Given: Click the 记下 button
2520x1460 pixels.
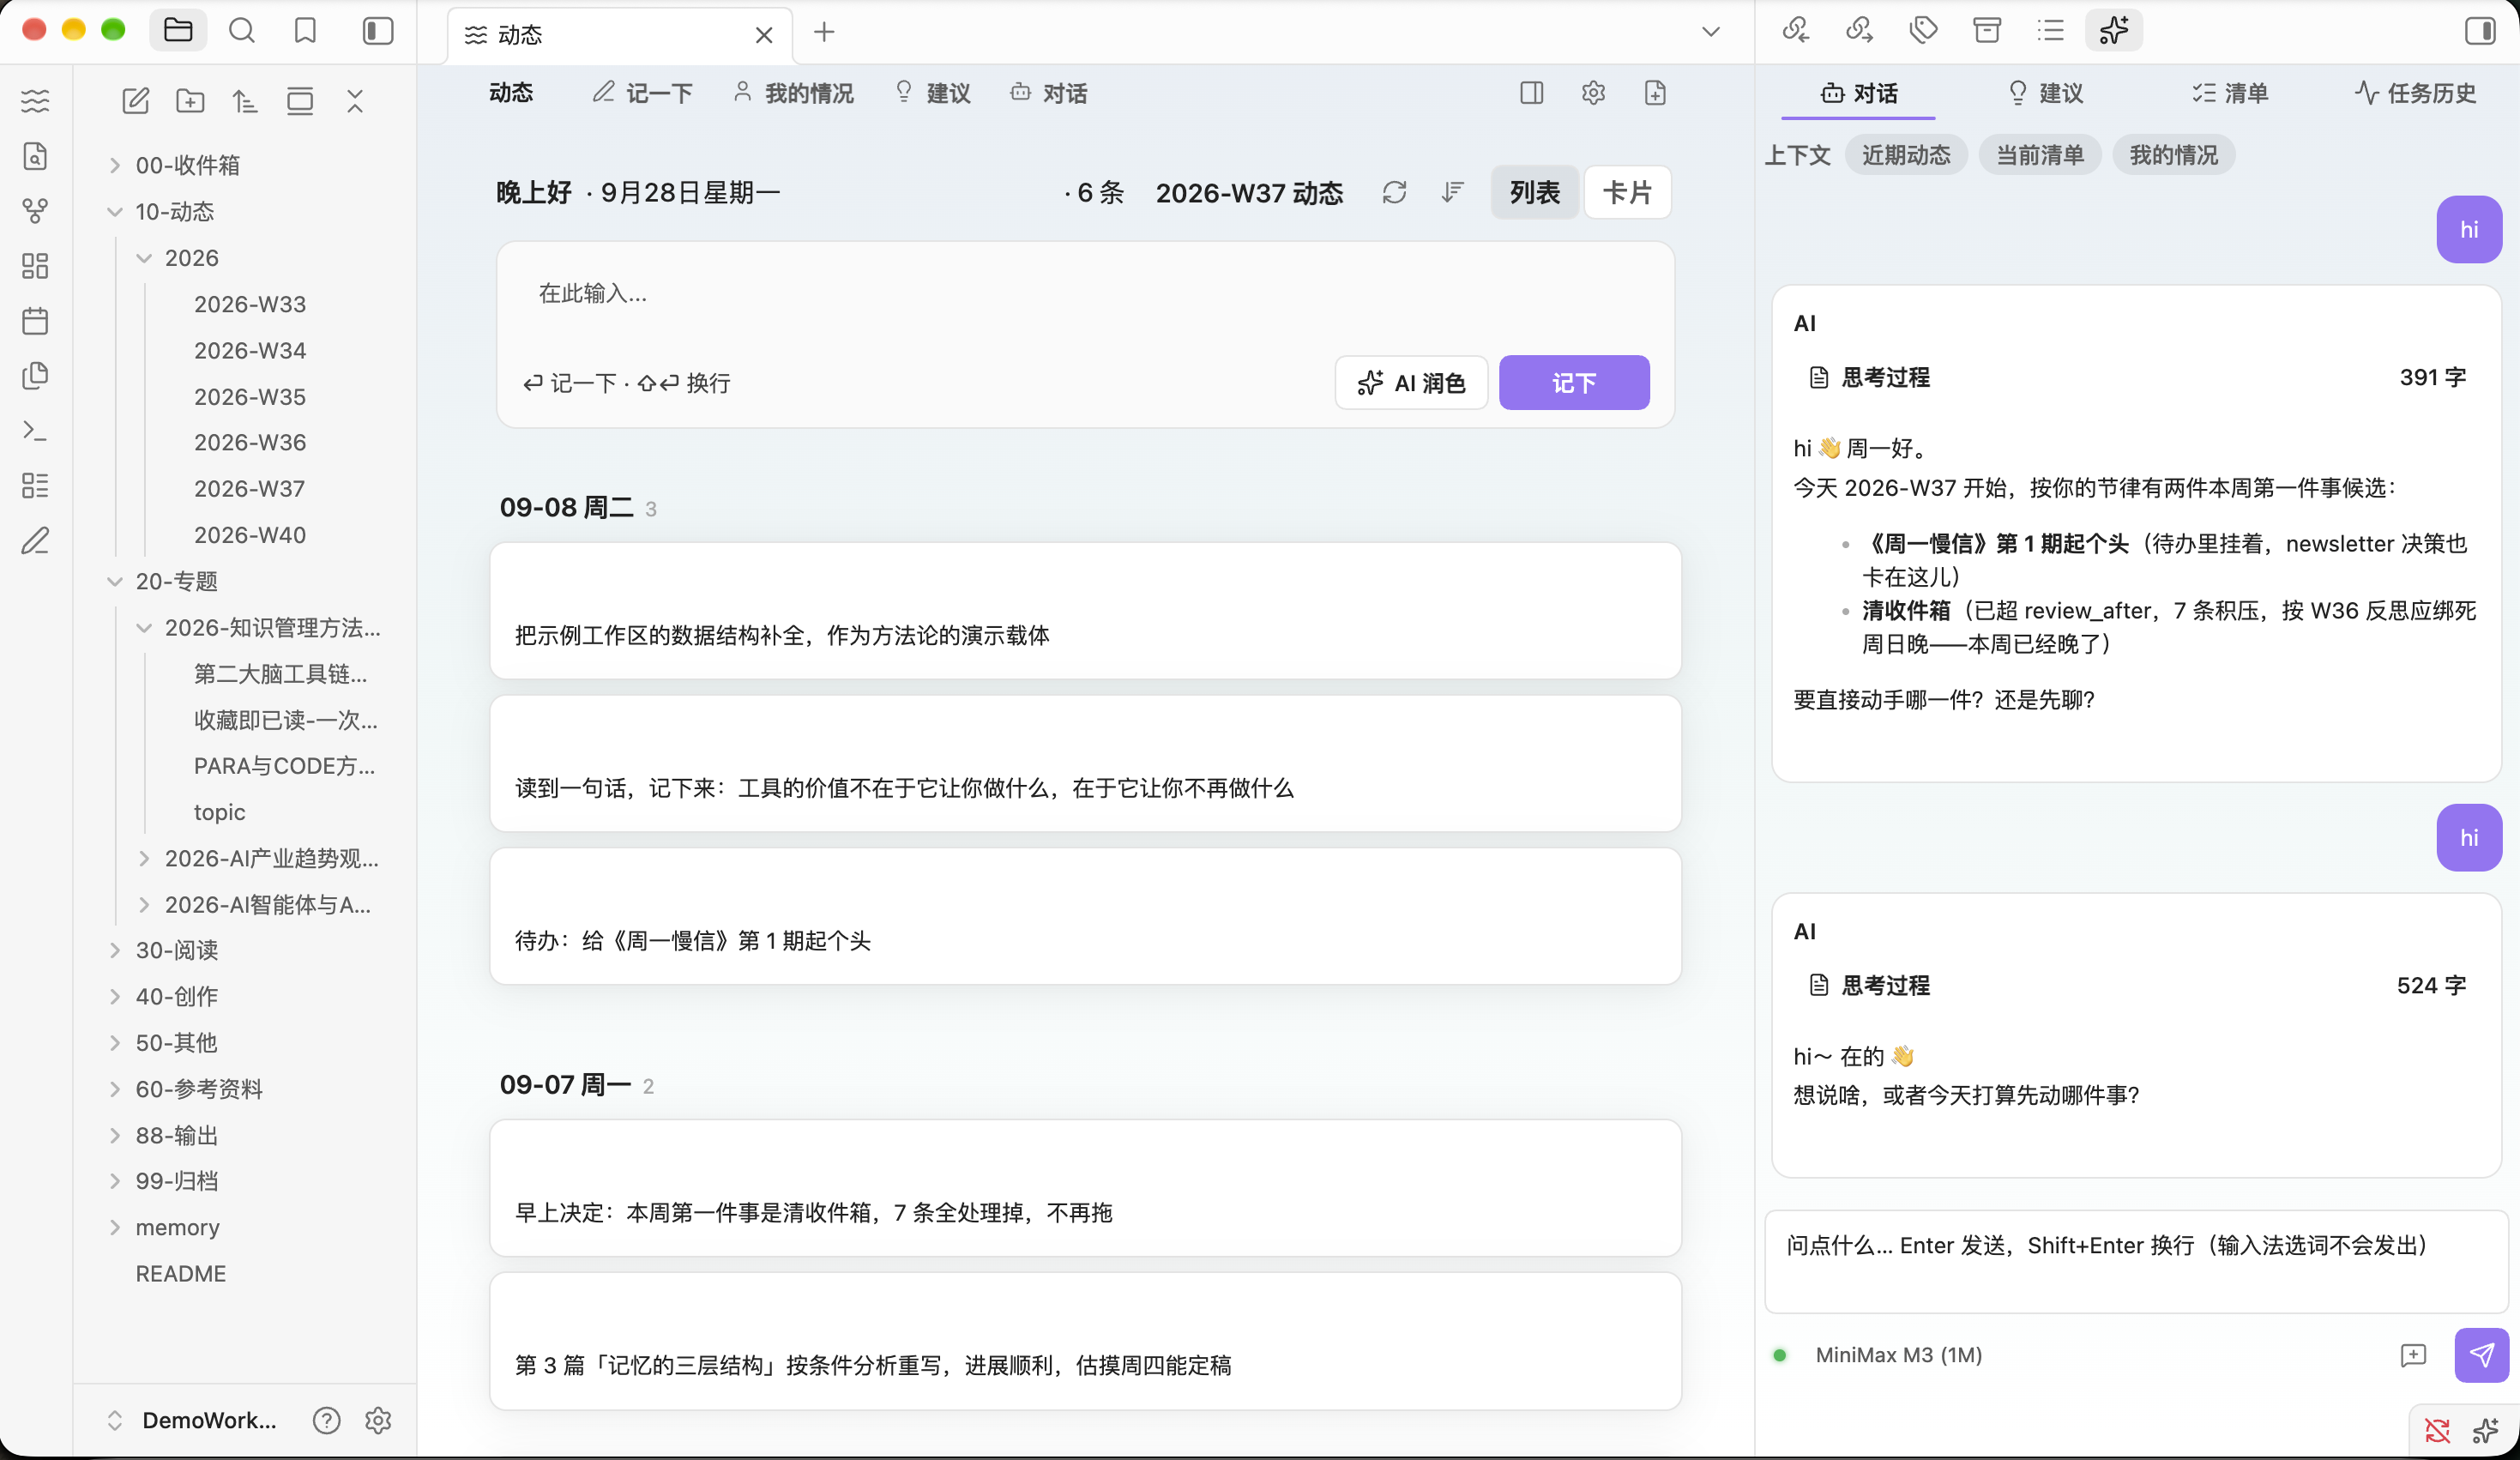Looking at the screenshot, I should click(x=1574, y=383).
